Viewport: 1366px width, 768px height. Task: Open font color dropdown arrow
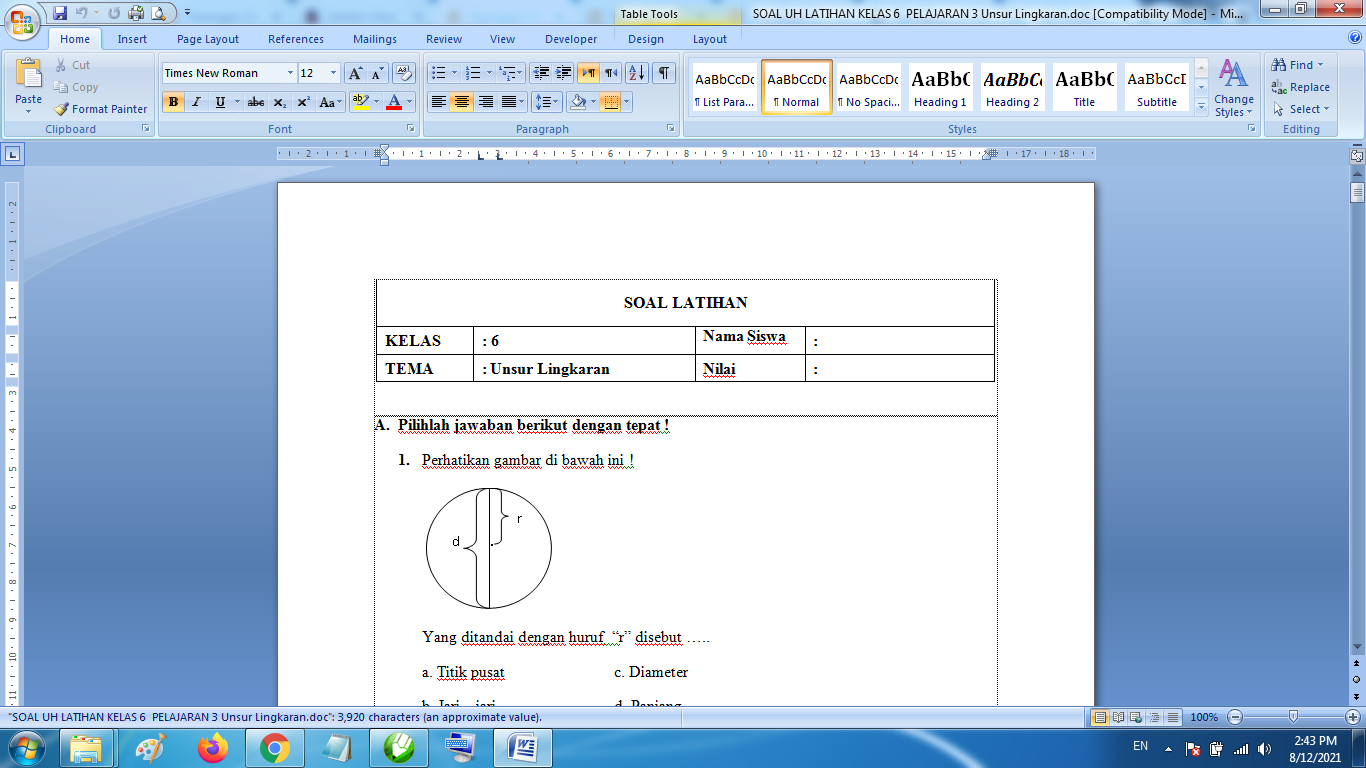410,102
